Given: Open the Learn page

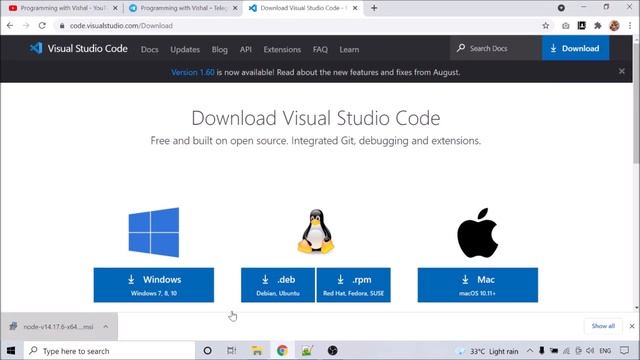Looking at the screenshot, I should coord(349,49).
